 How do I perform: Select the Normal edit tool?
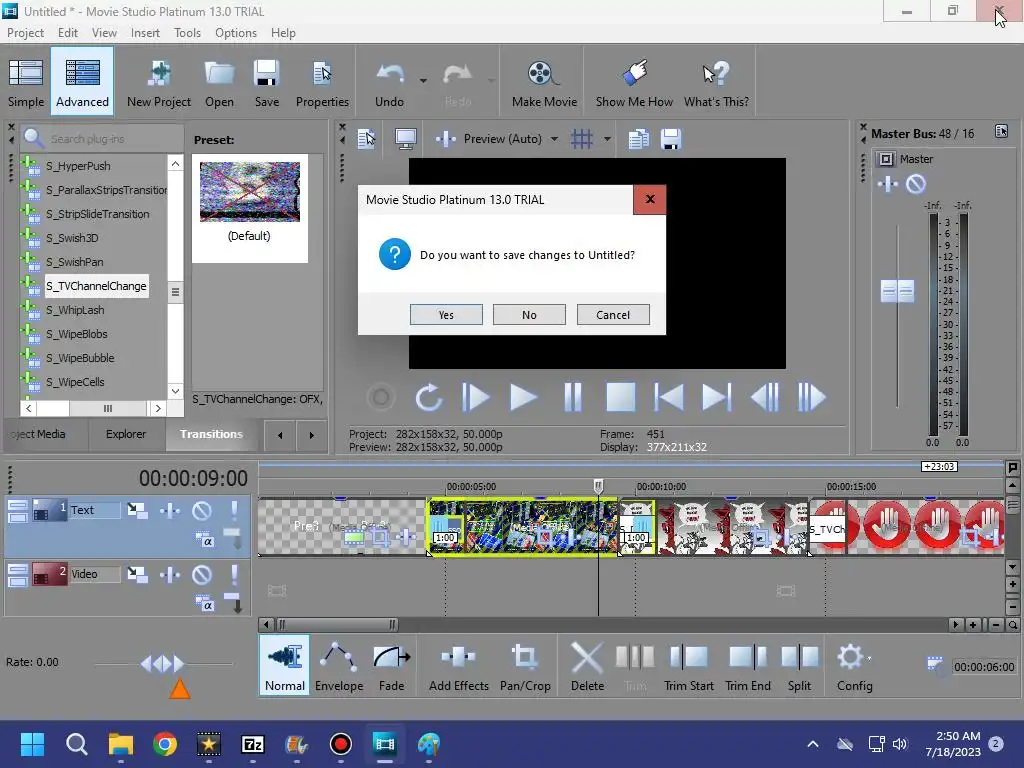click(x=284, y=666)
